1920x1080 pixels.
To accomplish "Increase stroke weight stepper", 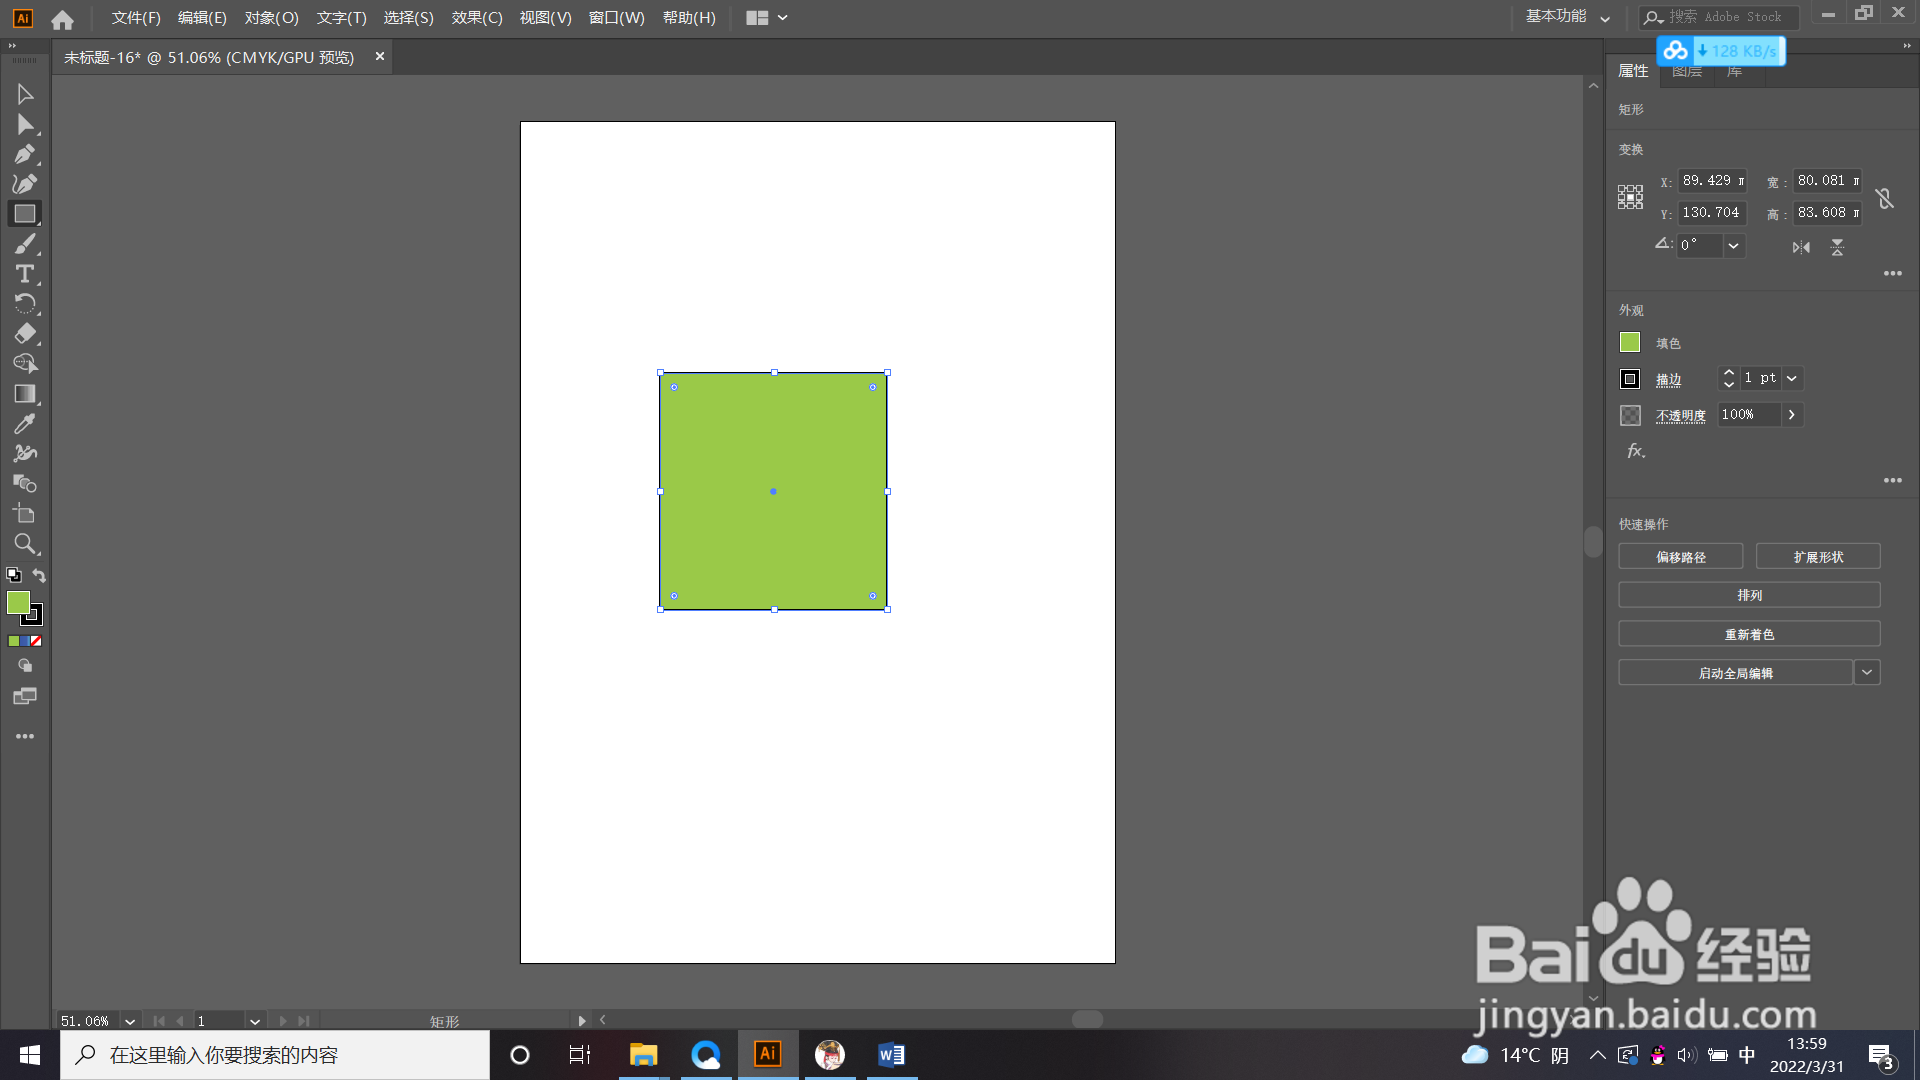I will pyautogui.click(x=1729, y=372).
